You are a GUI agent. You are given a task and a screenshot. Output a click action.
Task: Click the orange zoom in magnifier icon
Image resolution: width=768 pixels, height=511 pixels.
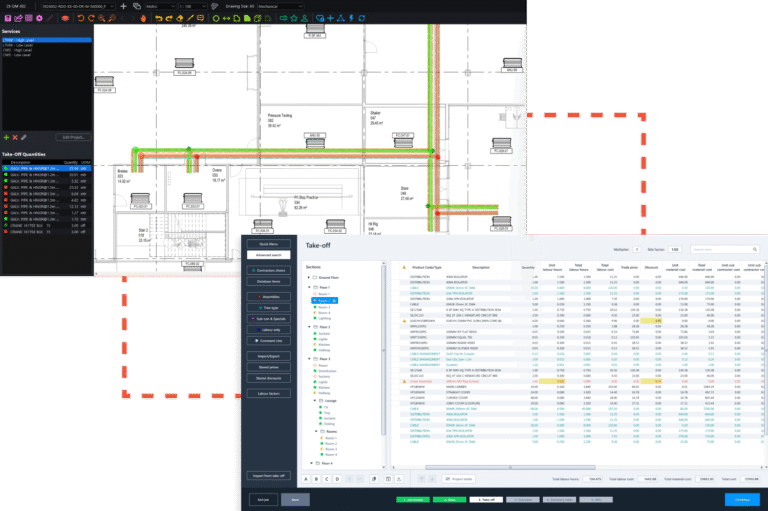101,18
